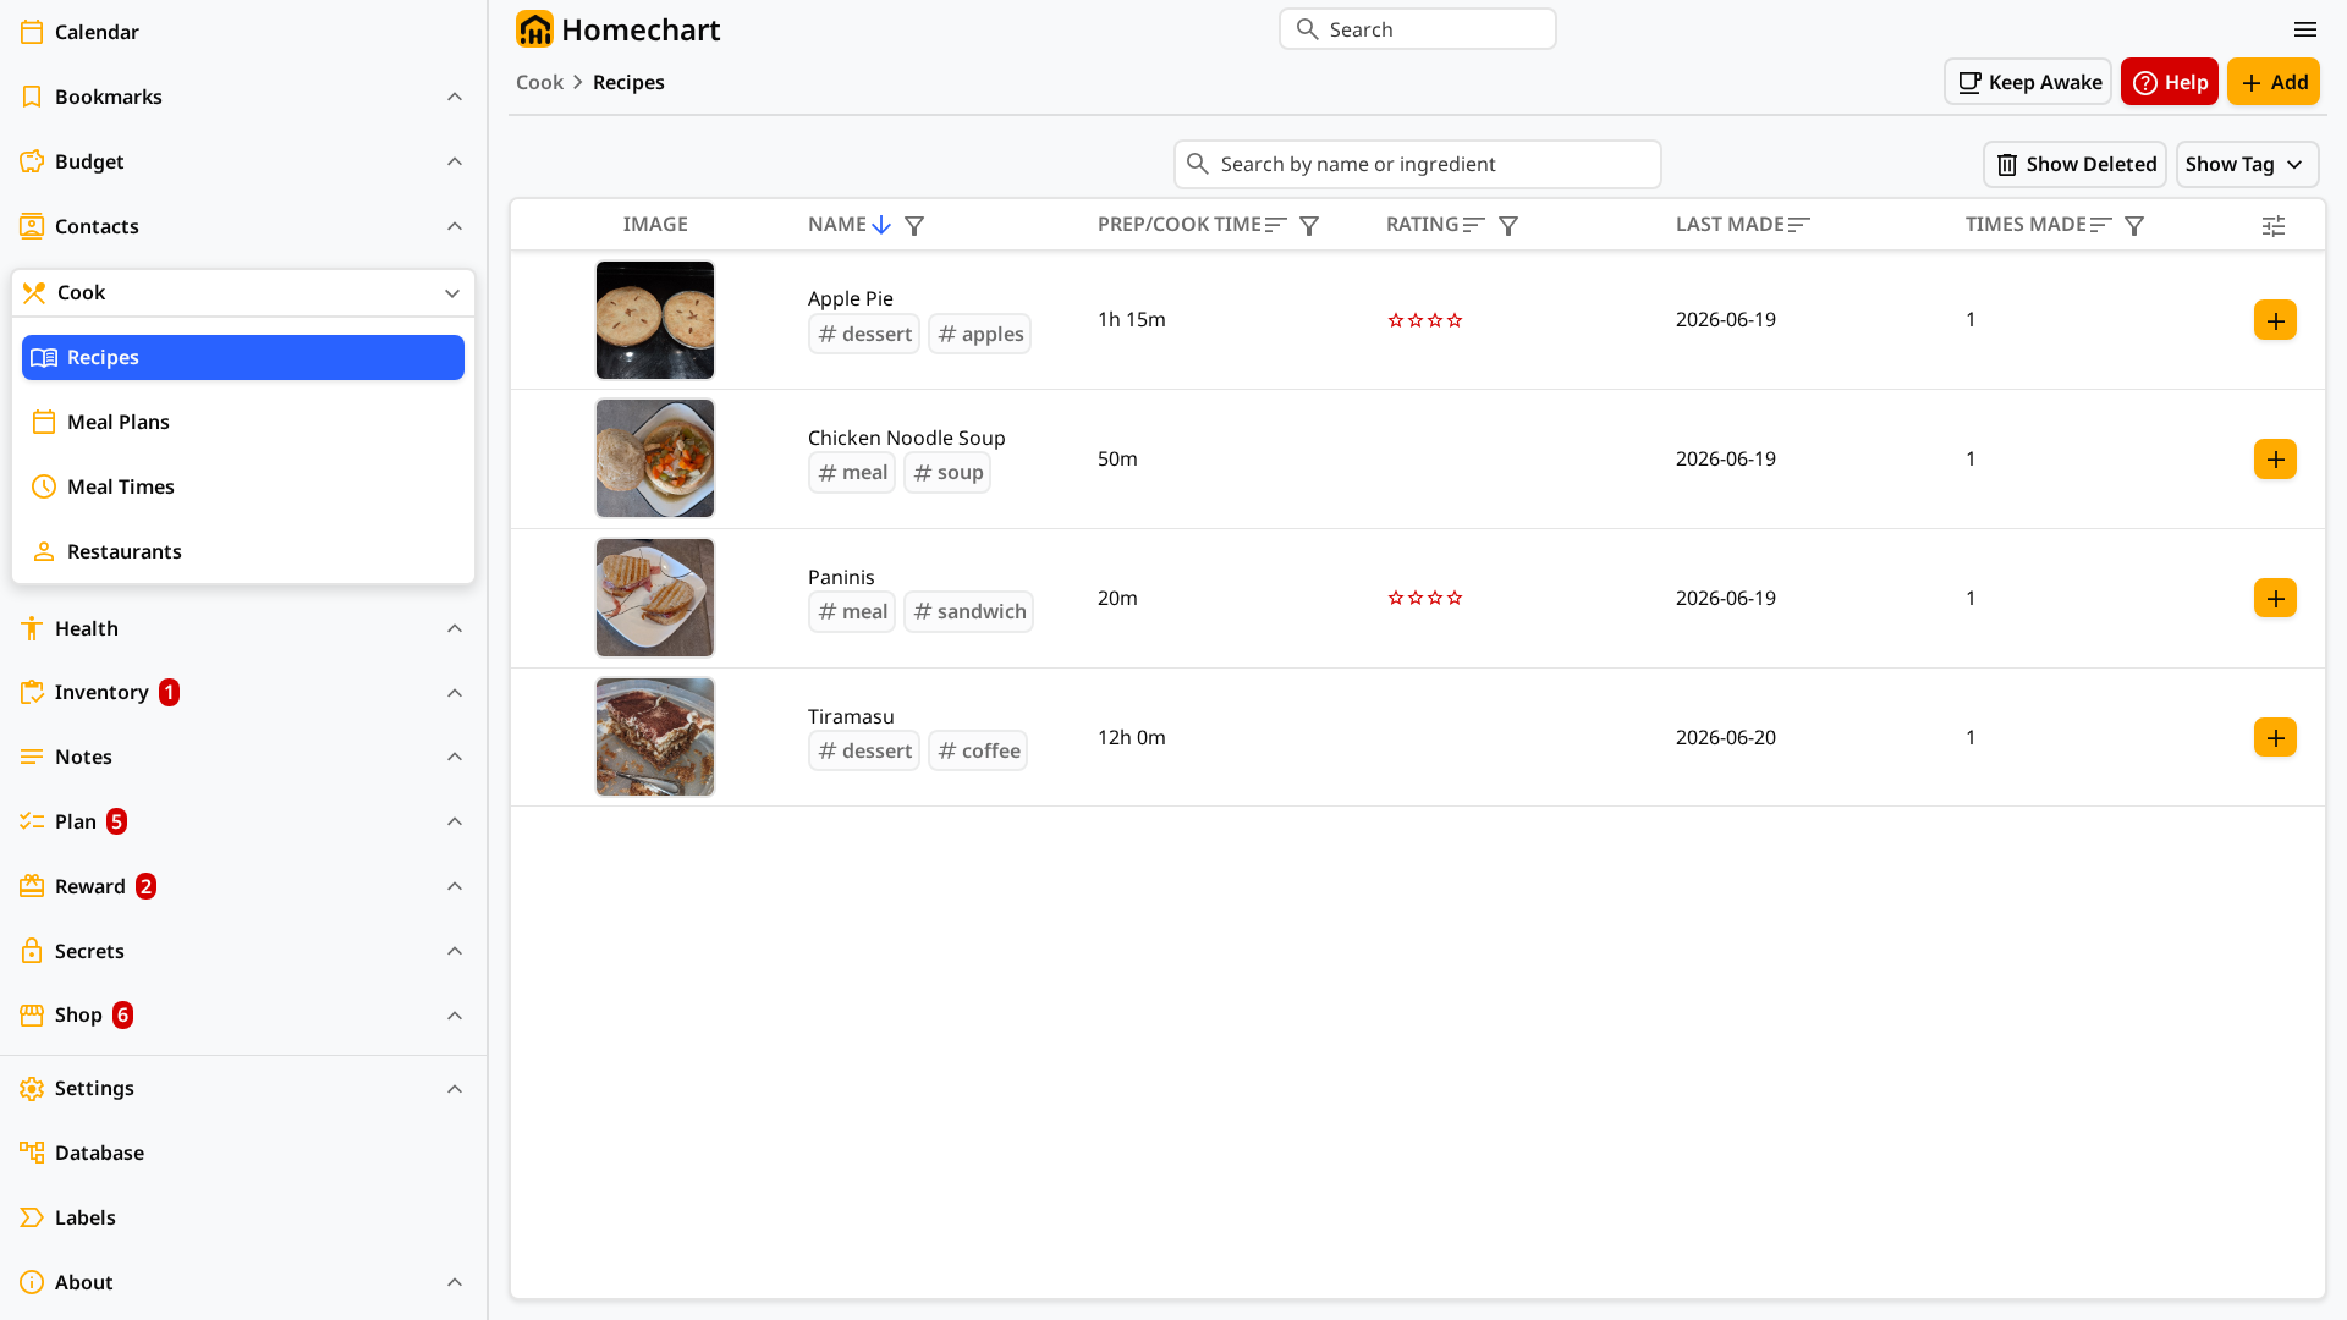
Task: Open the hamburger menu icon
Action: coord(2305,30)
